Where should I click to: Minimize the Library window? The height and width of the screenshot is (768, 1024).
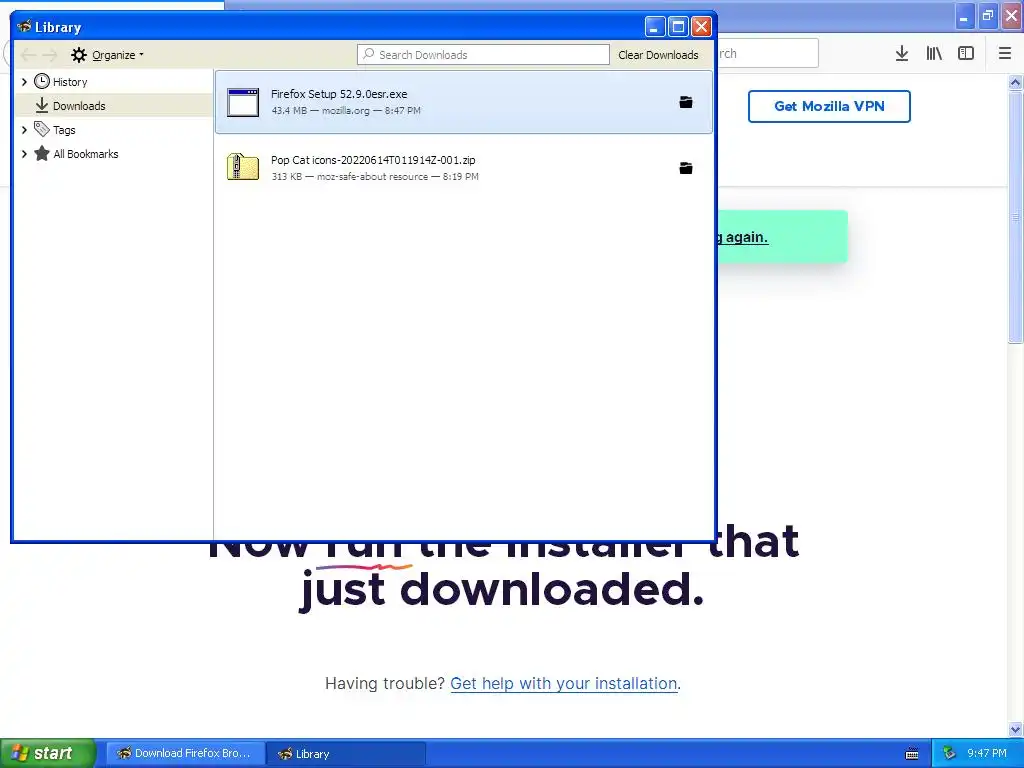pyautogui.click(x=655, y=27)
